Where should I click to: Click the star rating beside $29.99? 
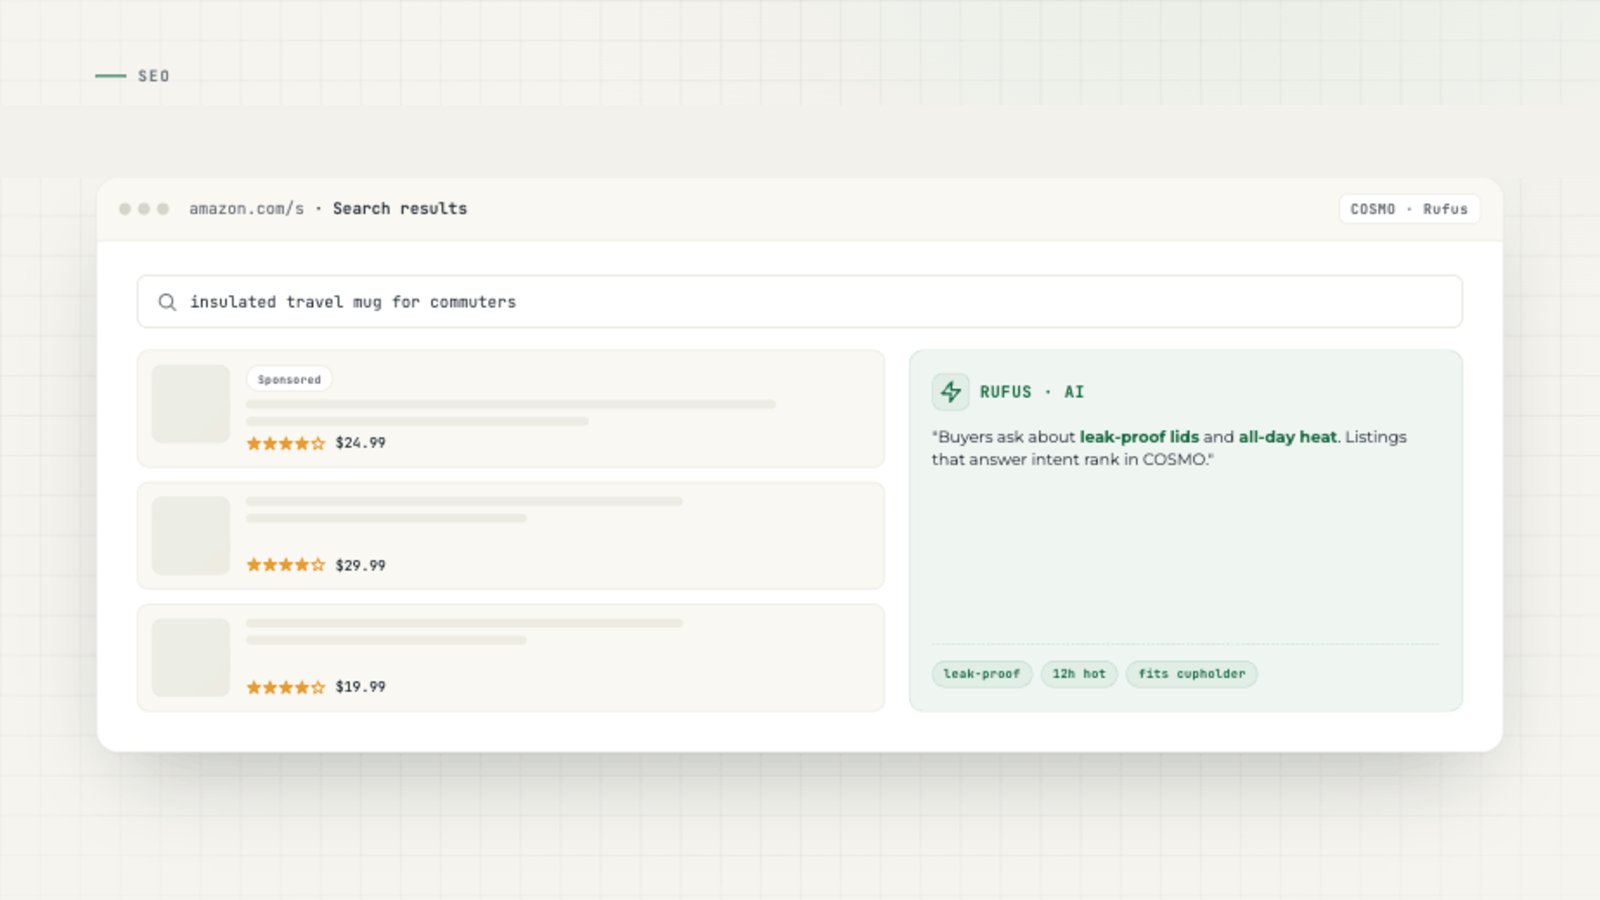286,565
